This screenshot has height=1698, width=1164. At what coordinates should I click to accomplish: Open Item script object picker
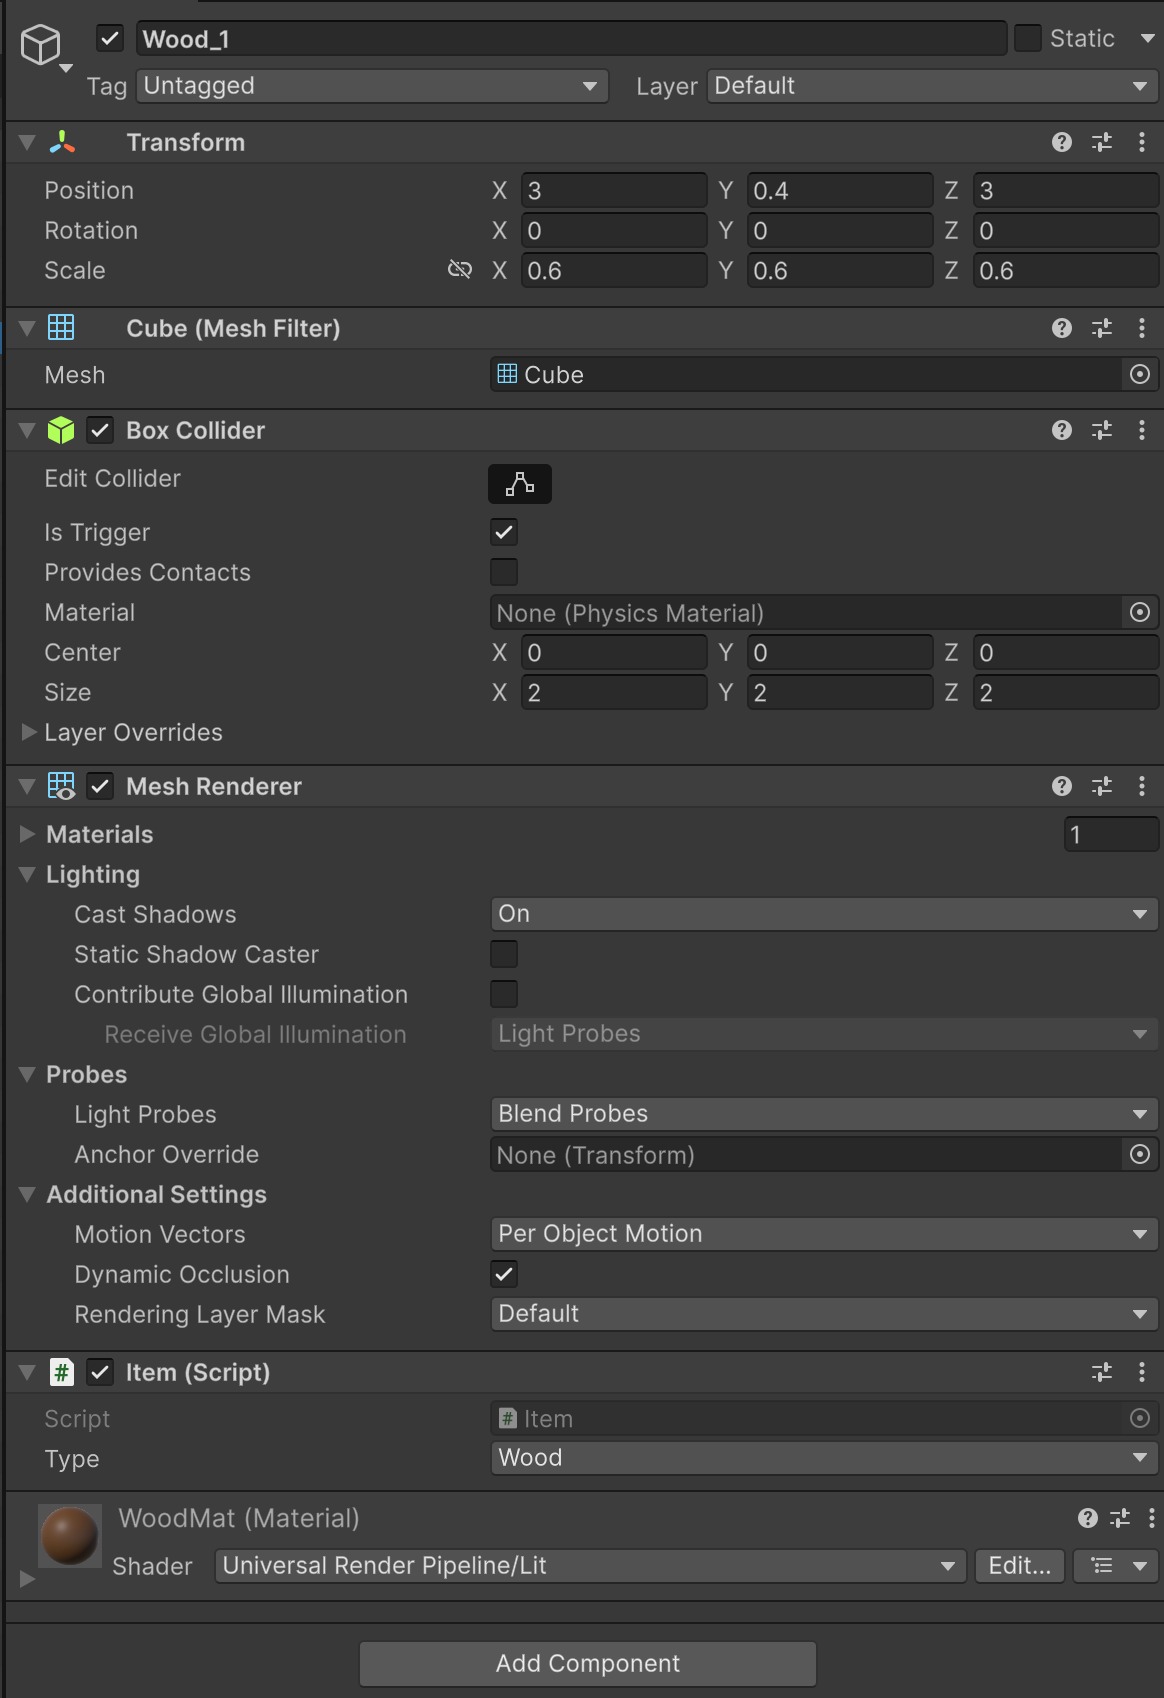point(1140,1418)
